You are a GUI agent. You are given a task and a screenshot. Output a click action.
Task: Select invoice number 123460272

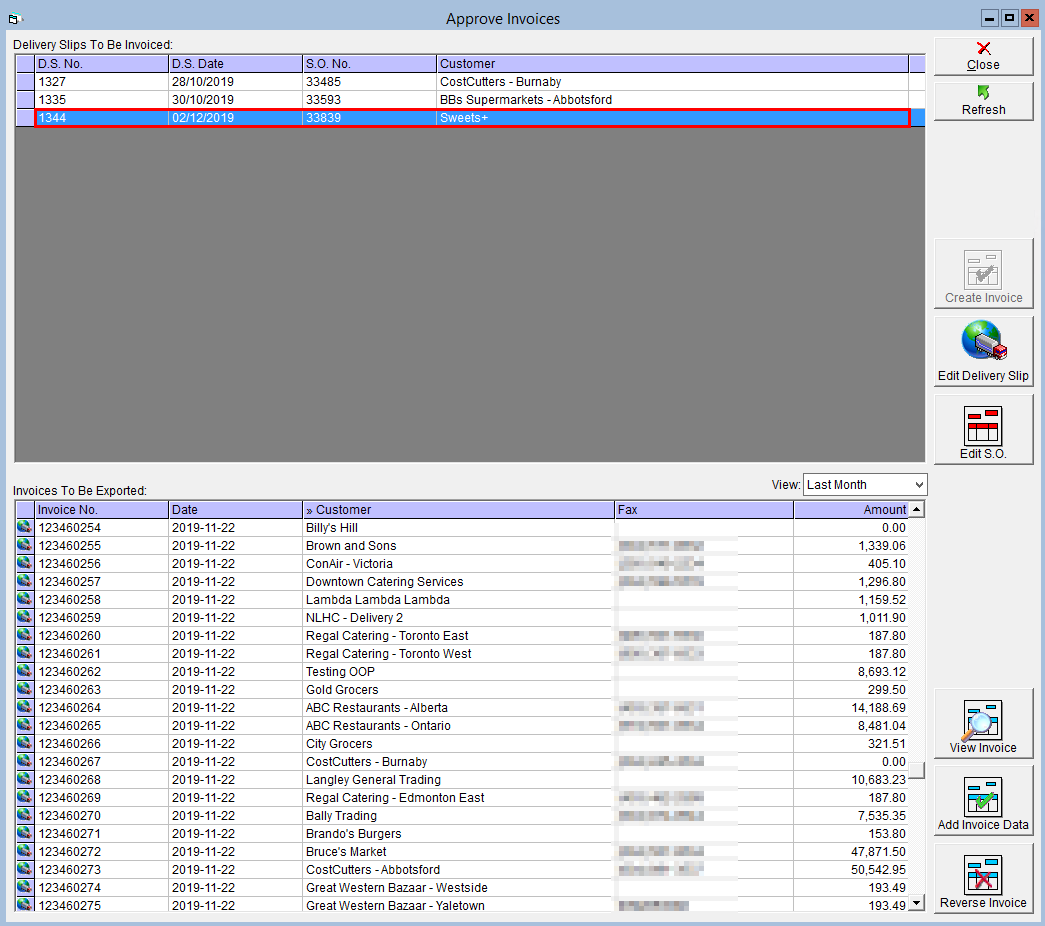click(69, 851)
